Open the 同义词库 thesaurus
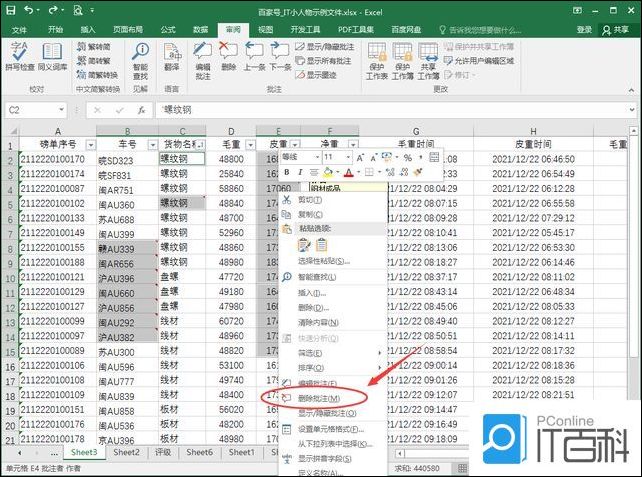The width and height of the screenshot is (642, 477). click(52, 57)
